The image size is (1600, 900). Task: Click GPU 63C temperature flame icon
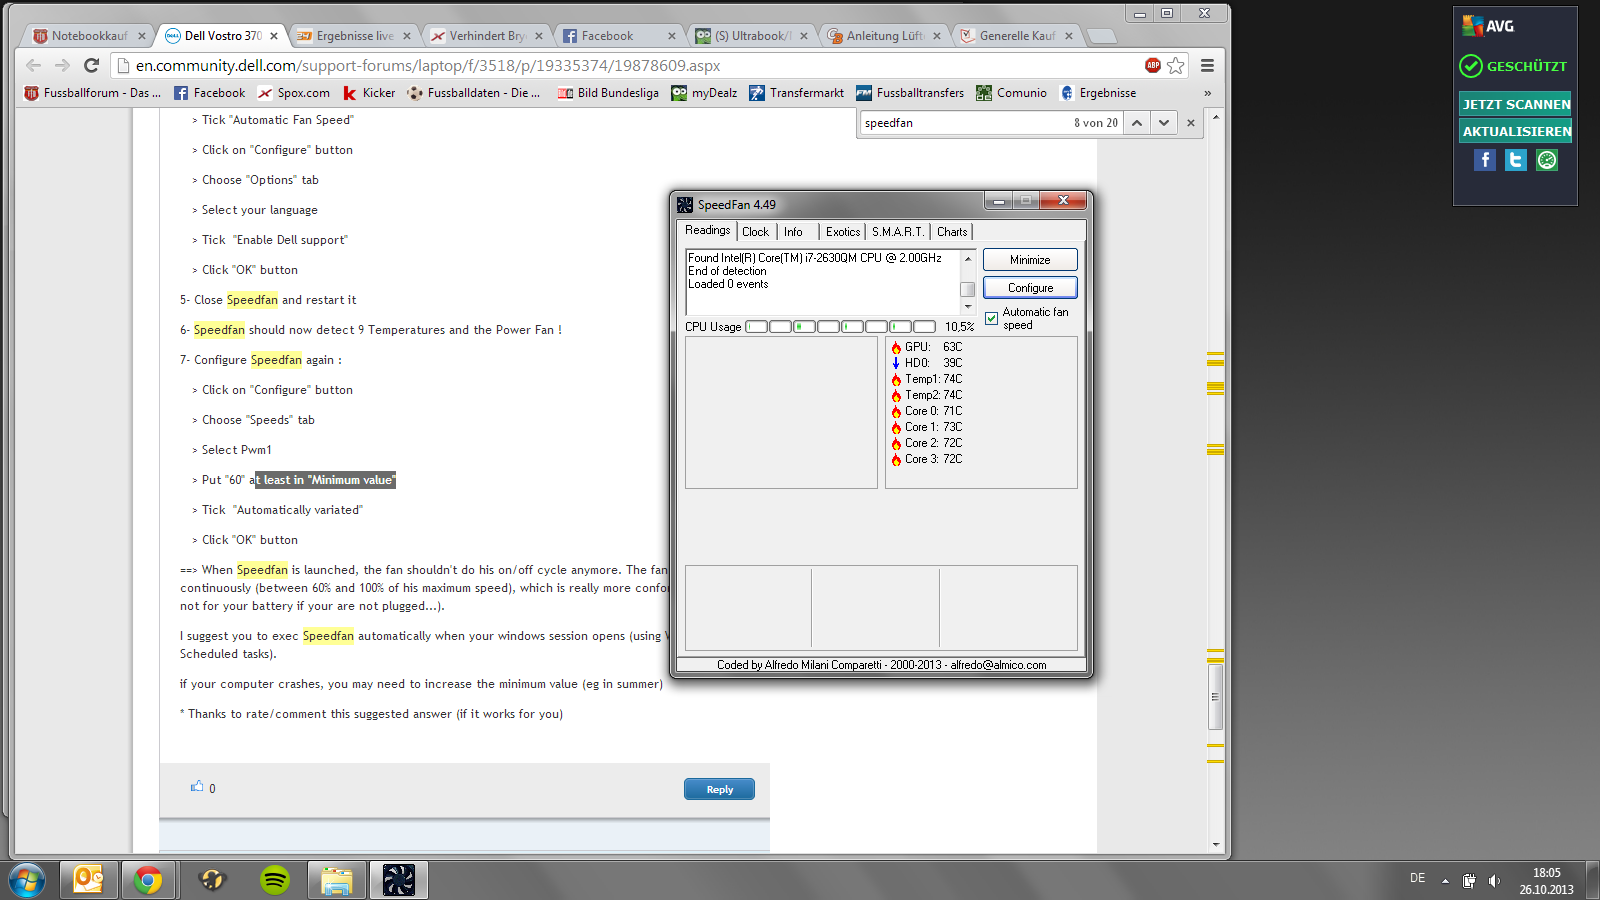tap(896, 347)
